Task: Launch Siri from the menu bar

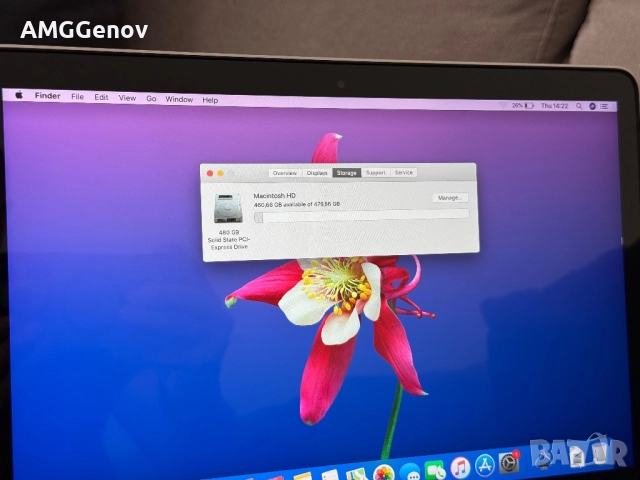Action: (x=592, y=106)
